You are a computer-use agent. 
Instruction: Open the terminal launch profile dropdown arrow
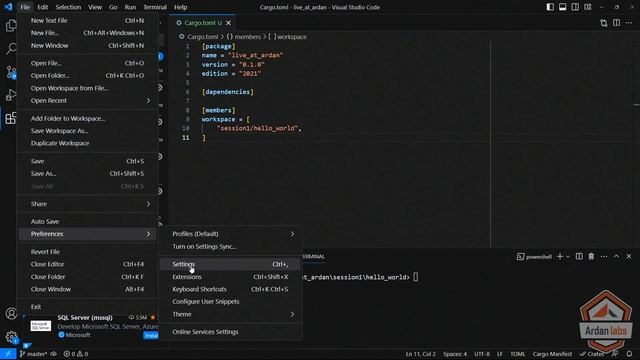[568, 256]
